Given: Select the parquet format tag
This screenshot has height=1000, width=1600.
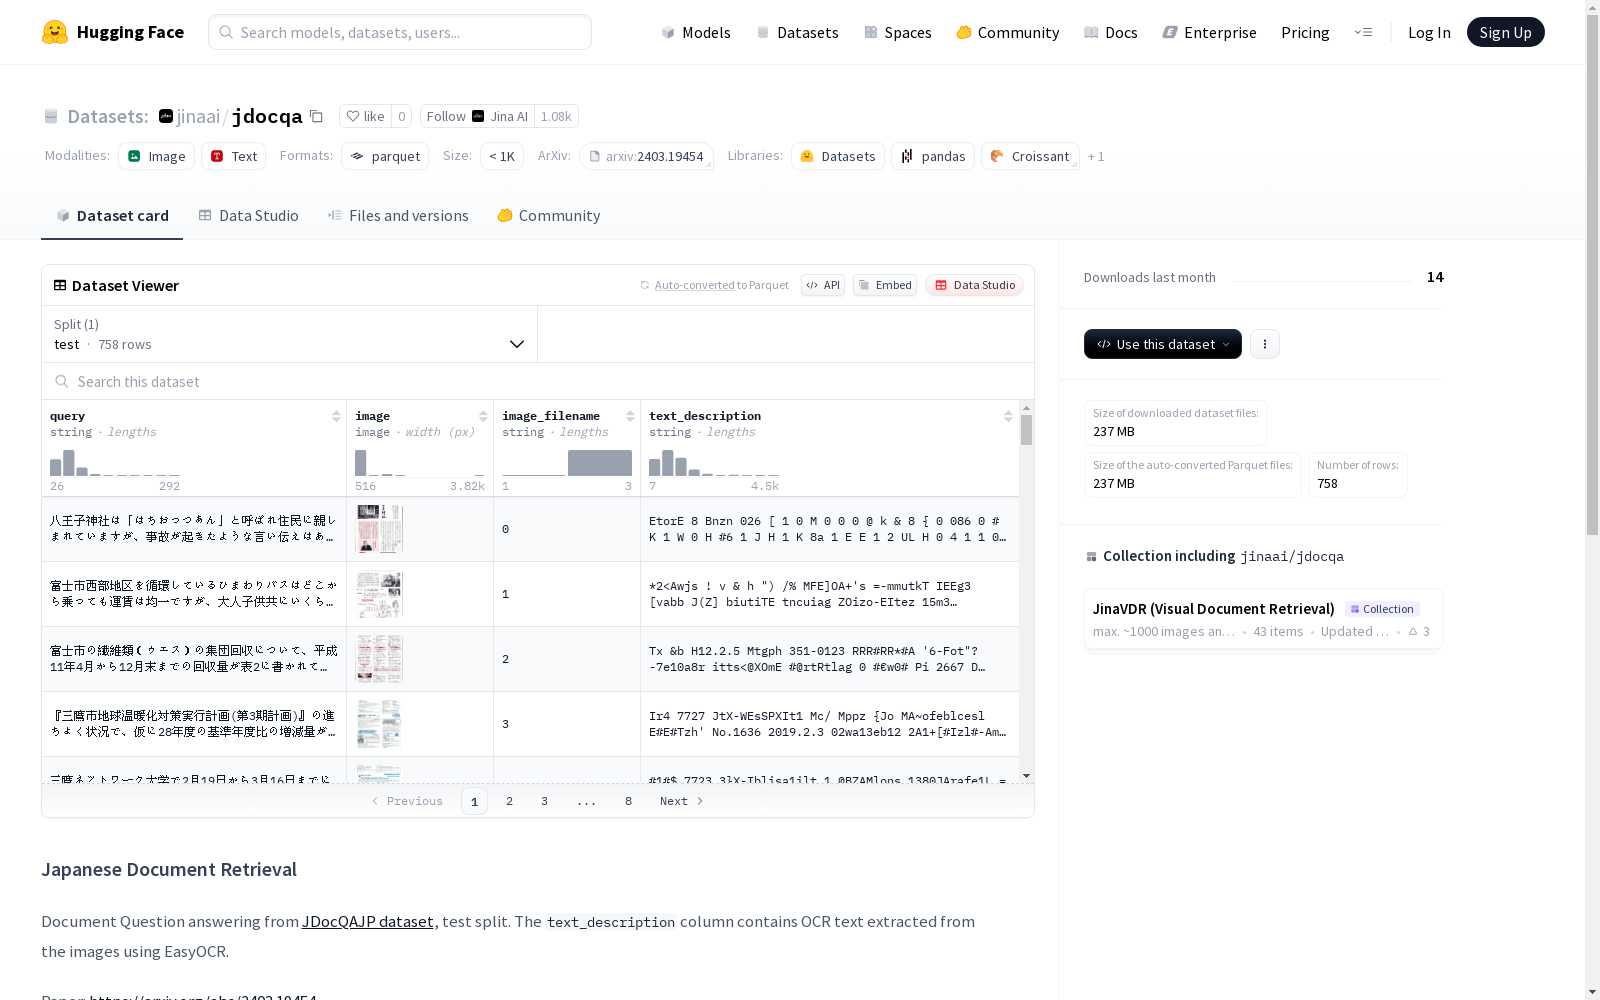Looking at the screenshot, I should [x=385, y=156].
